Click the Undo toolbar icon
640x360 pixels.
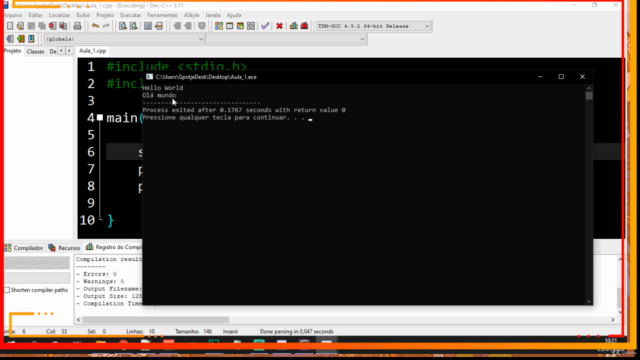click(95, 26)
